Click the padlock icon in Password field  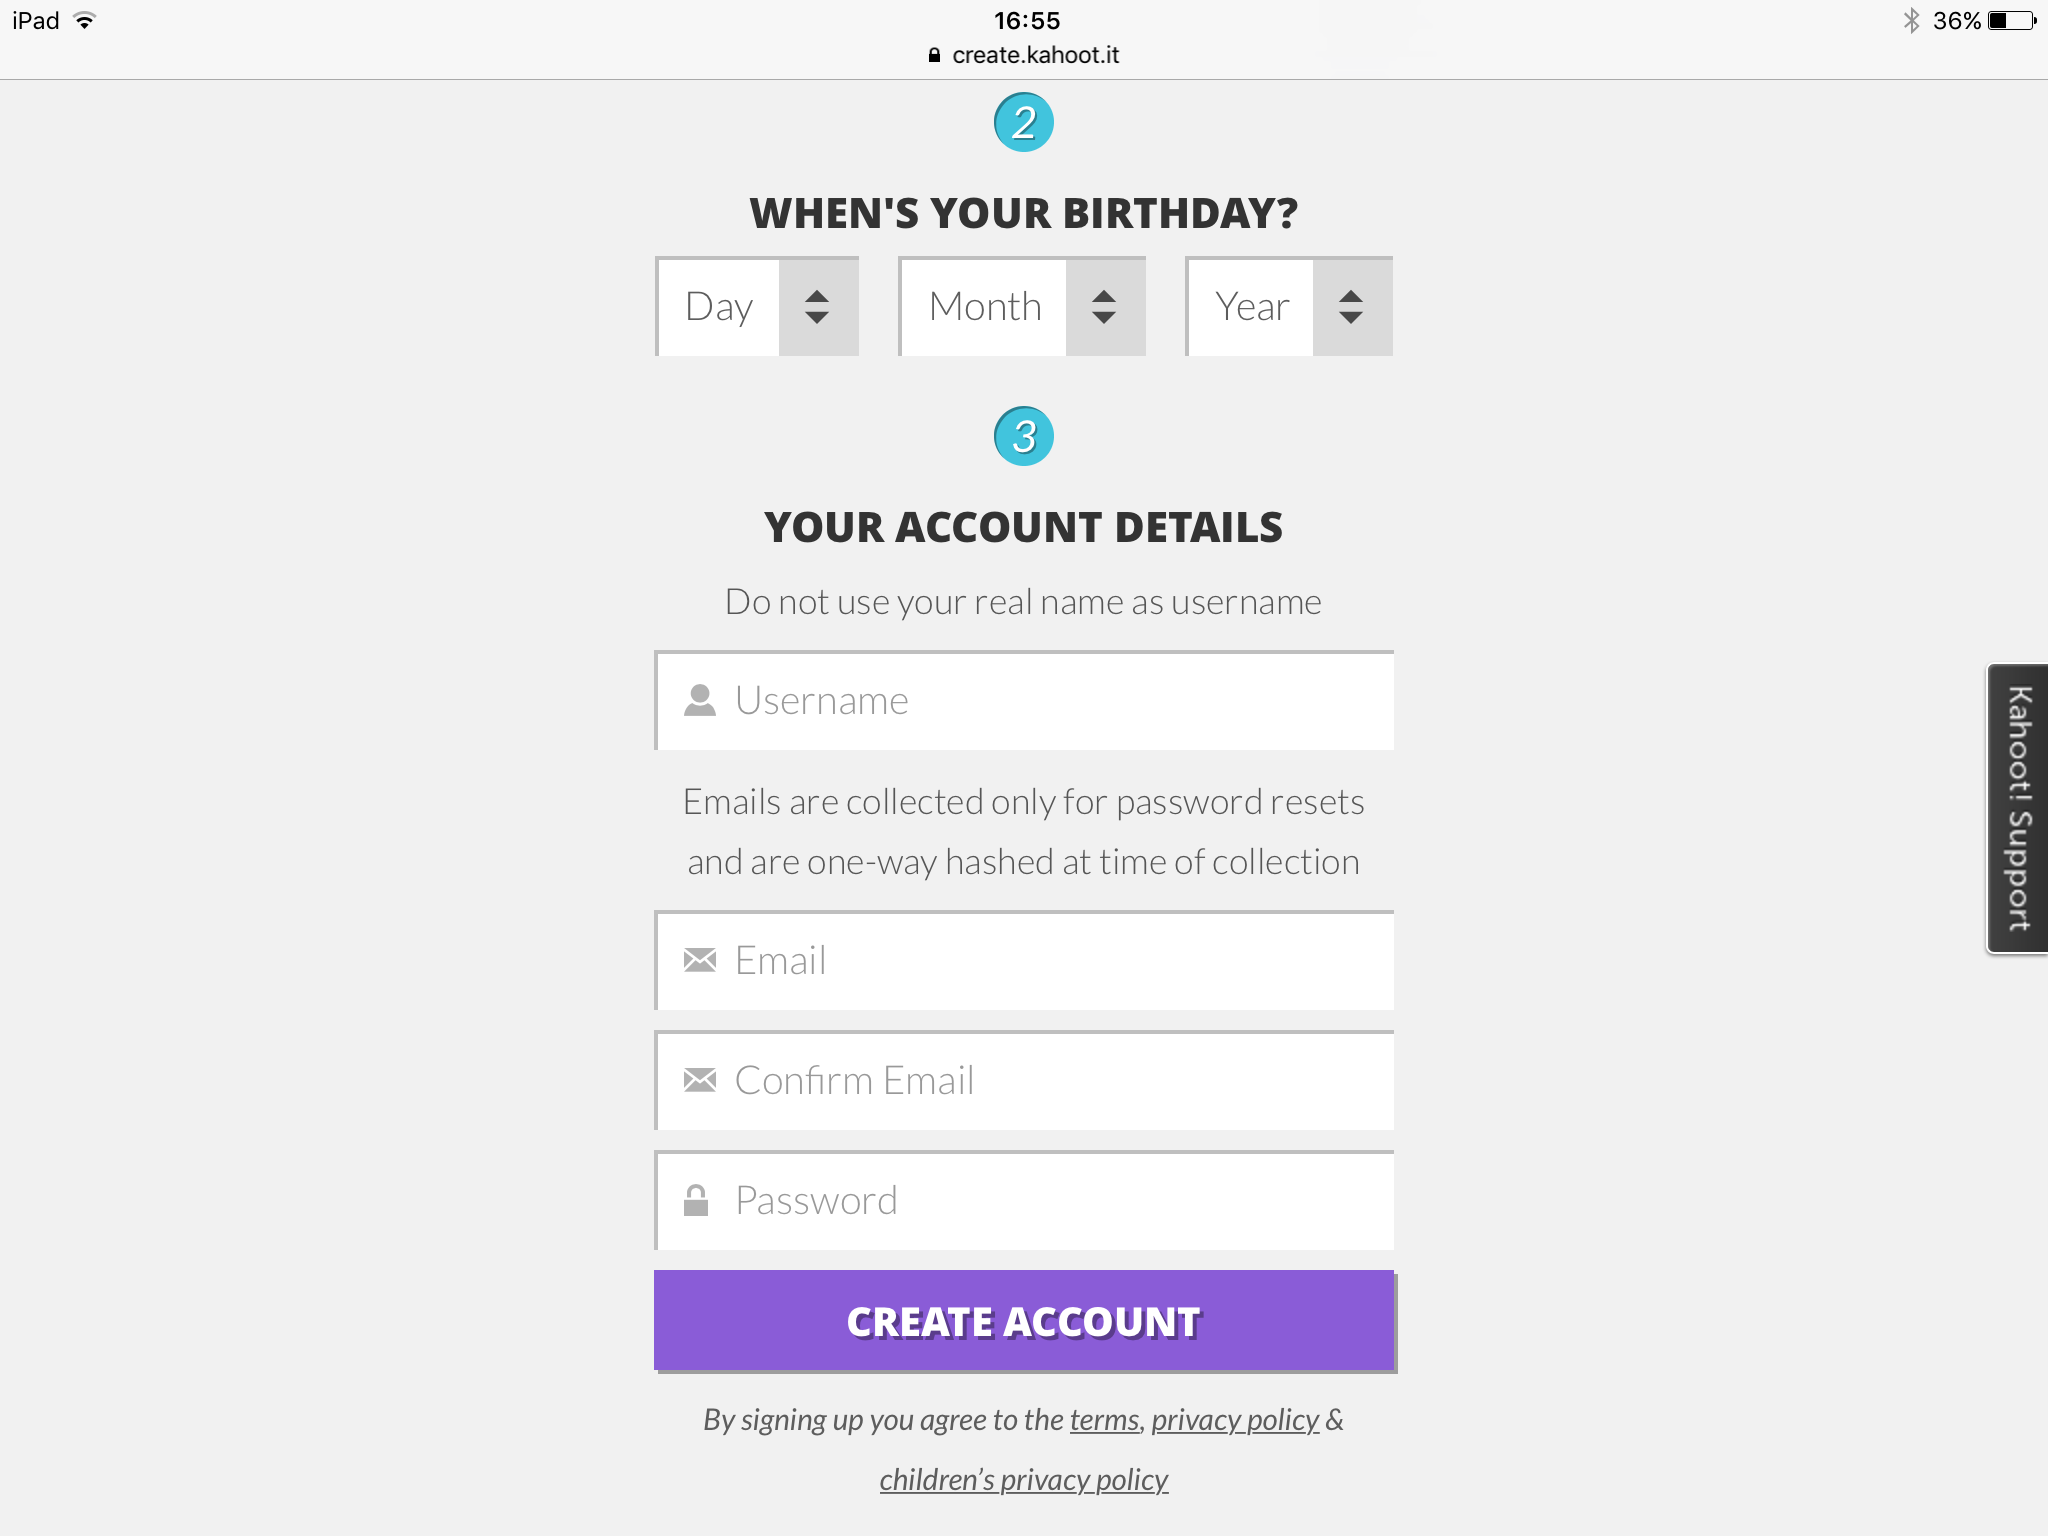[x=696, y=1200]
